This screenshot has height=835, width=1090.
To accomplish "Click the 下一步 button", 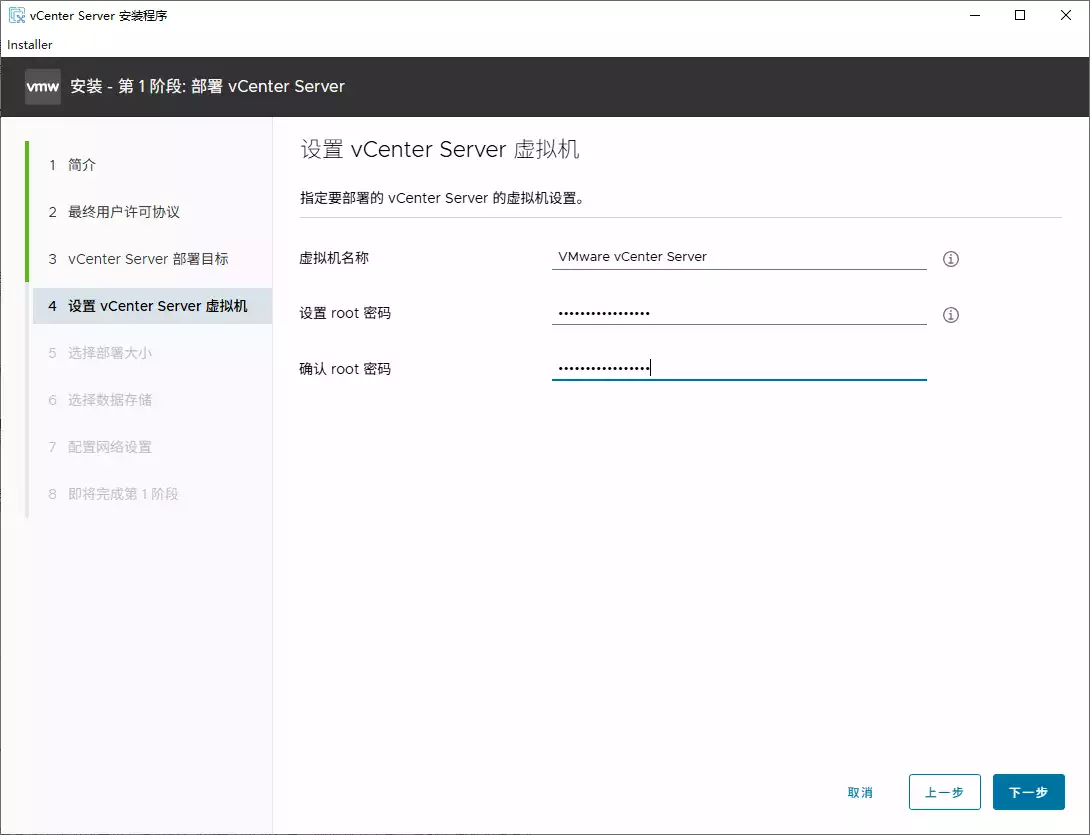I will click(x=1028, y=792).
